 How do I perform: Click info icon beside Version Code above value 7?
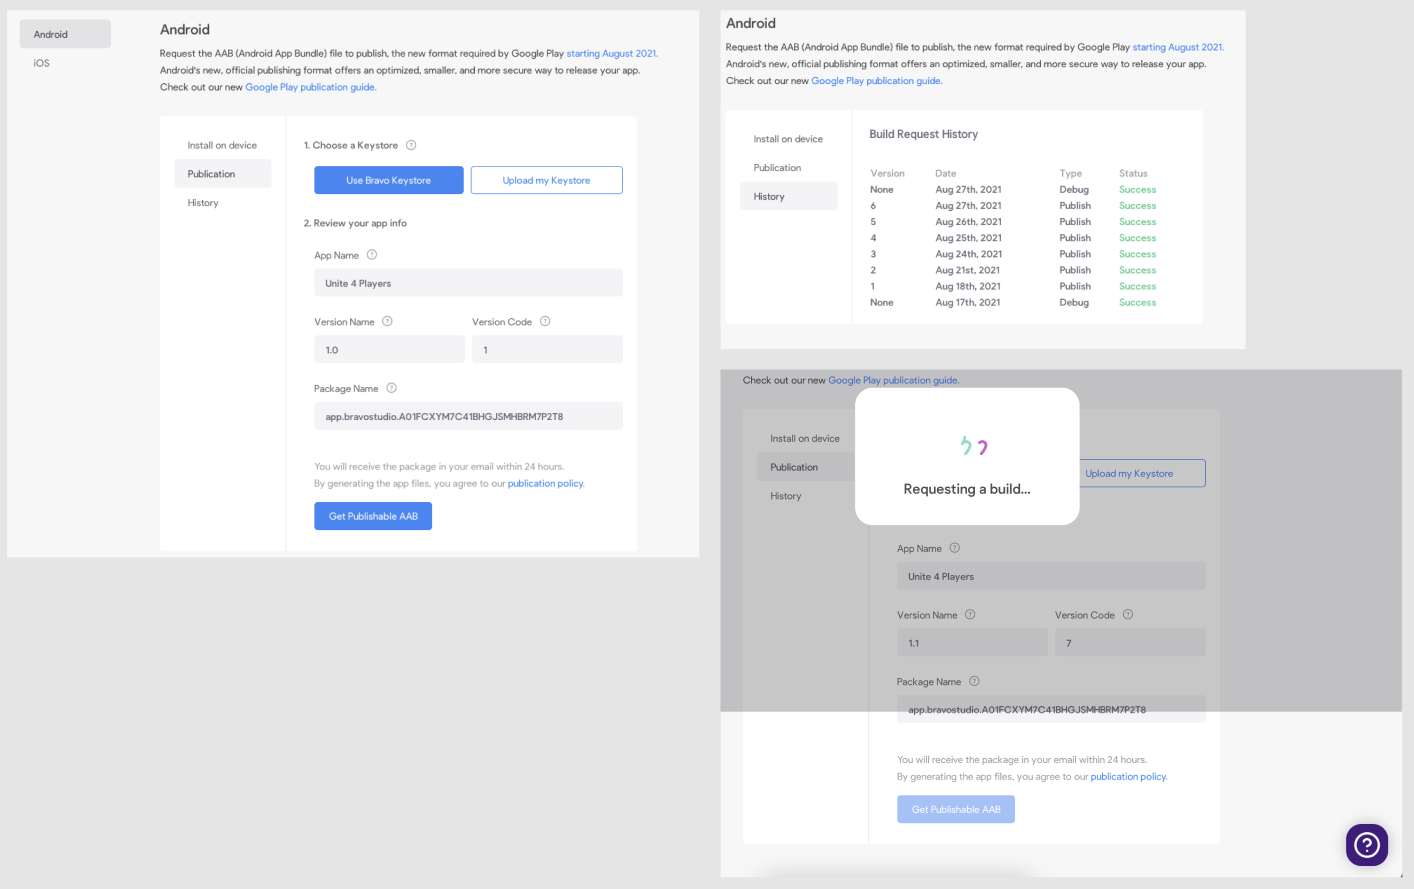(1128, 614)
